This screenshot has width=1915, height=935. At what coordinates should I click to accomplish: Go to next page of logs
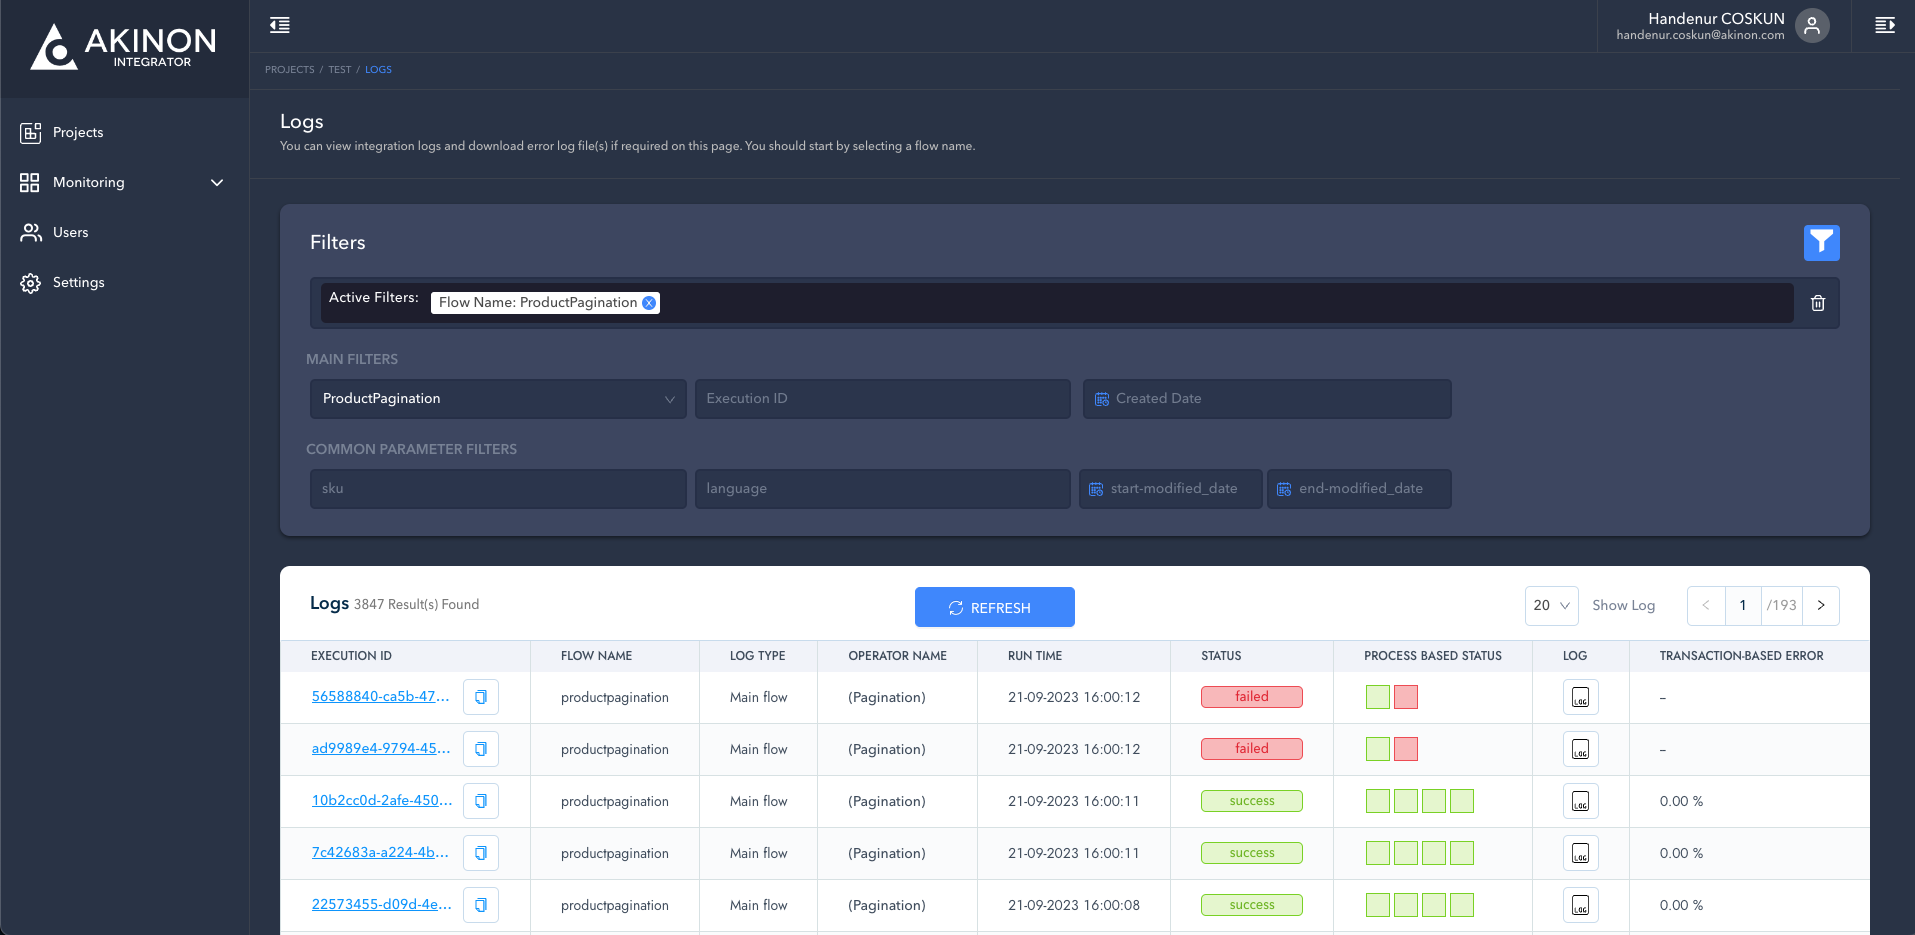[1820, 606]
